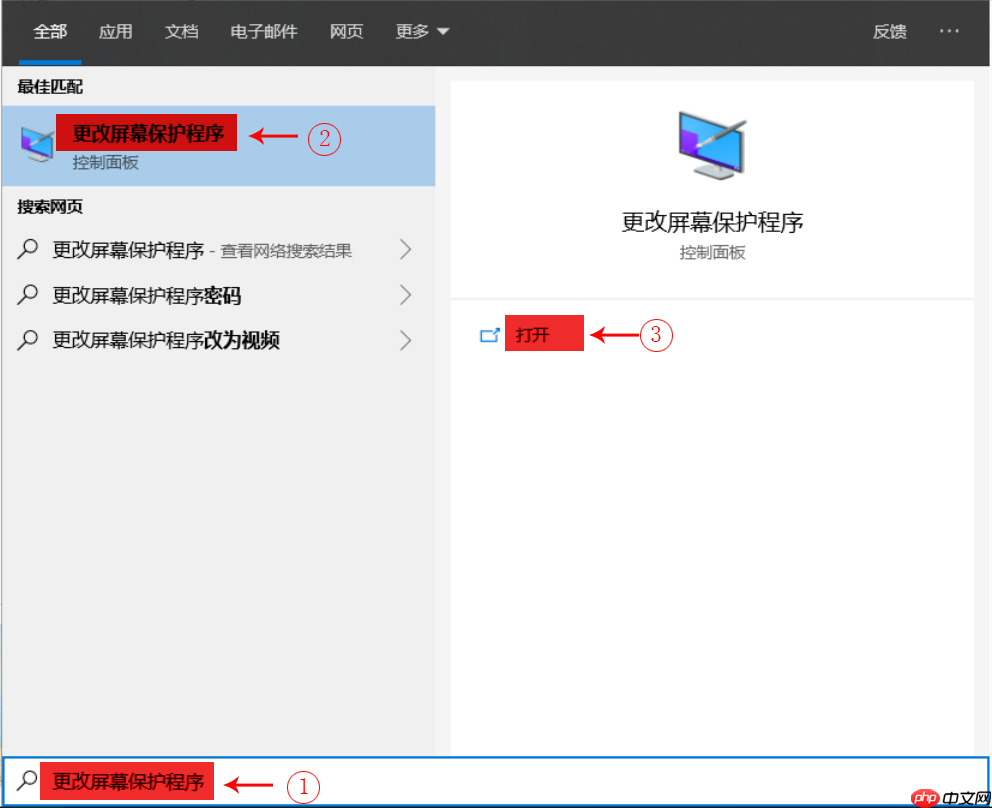
Task: Click the screen saver preview icon in right panel
Action: pos(711,142)
